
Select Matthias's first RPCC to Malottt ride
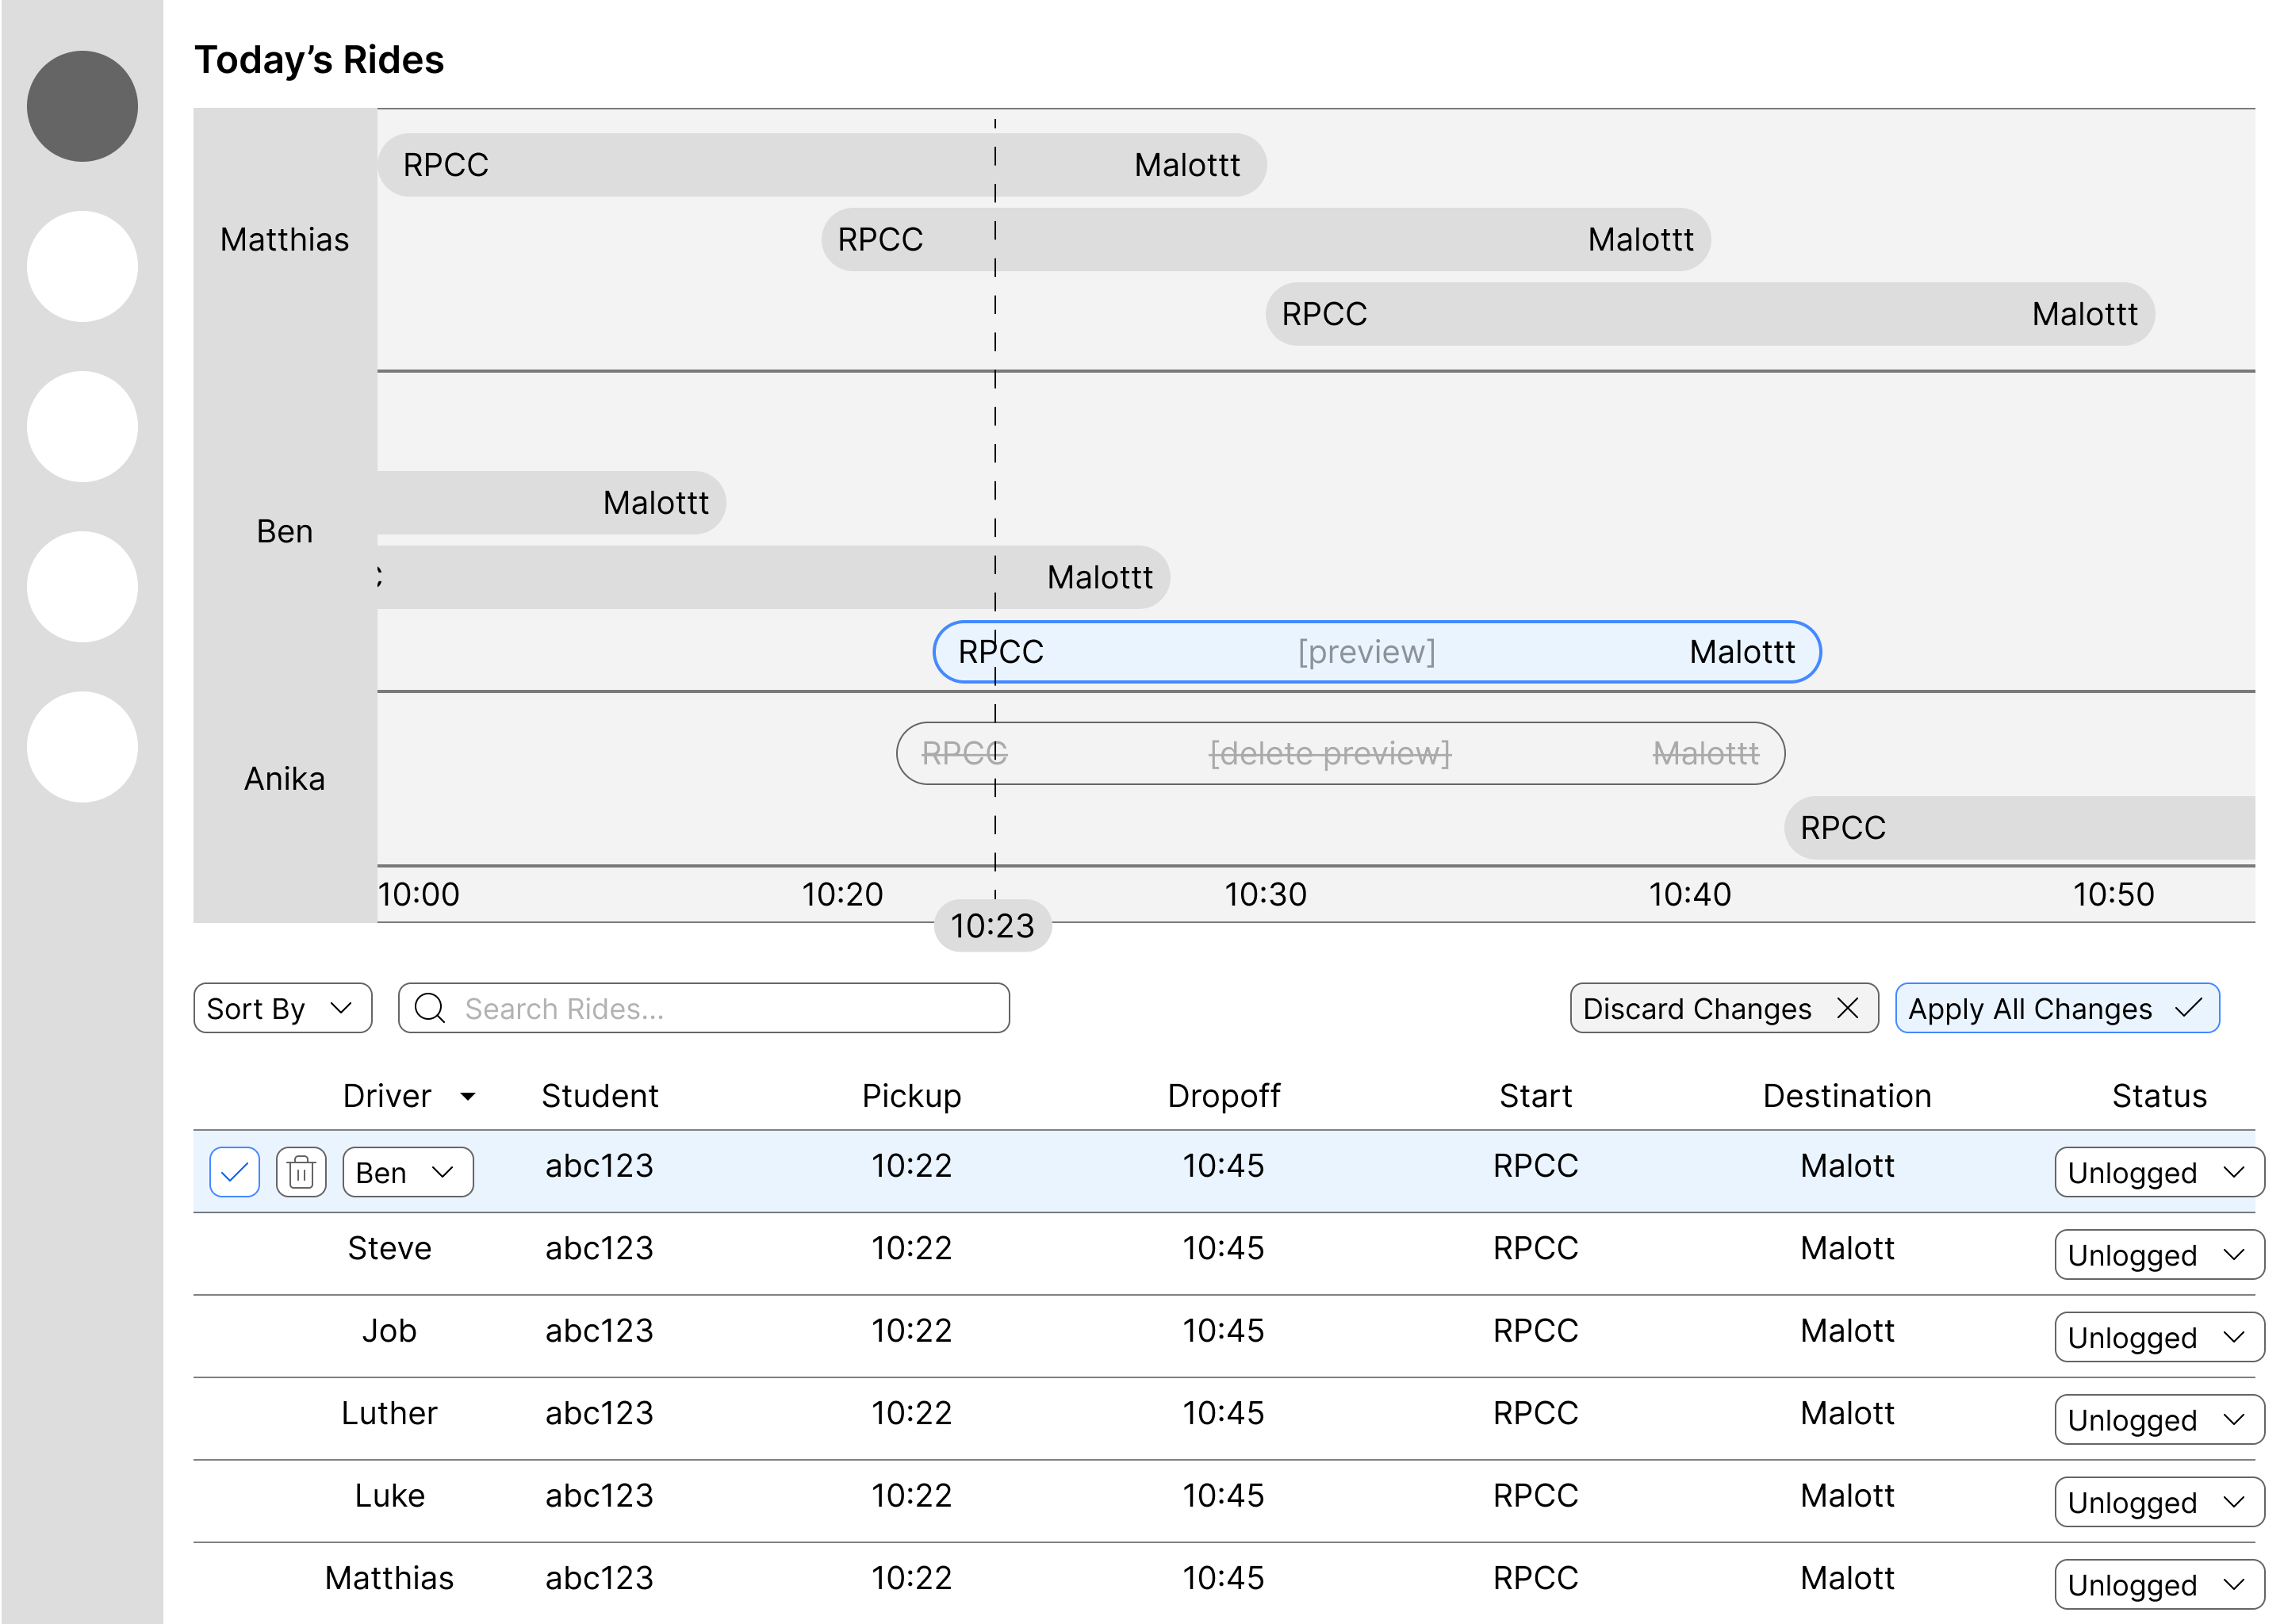[822, 165]
